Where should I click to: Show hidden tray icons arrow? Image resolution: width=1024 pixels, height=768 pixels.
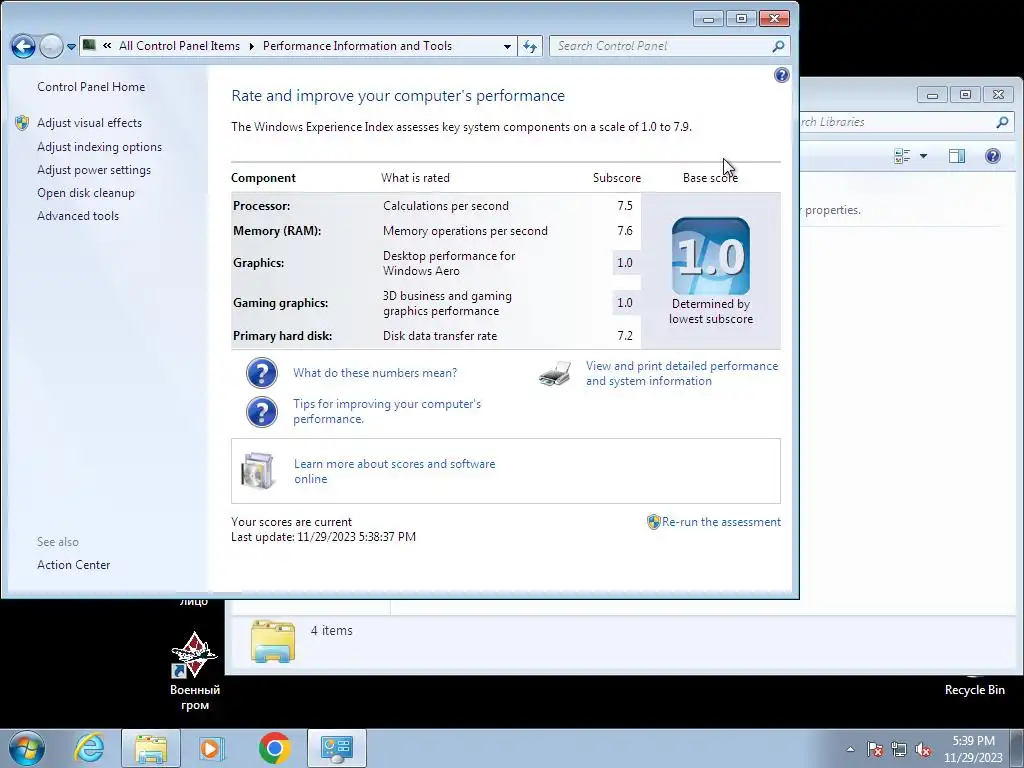(x=850, y=749)
